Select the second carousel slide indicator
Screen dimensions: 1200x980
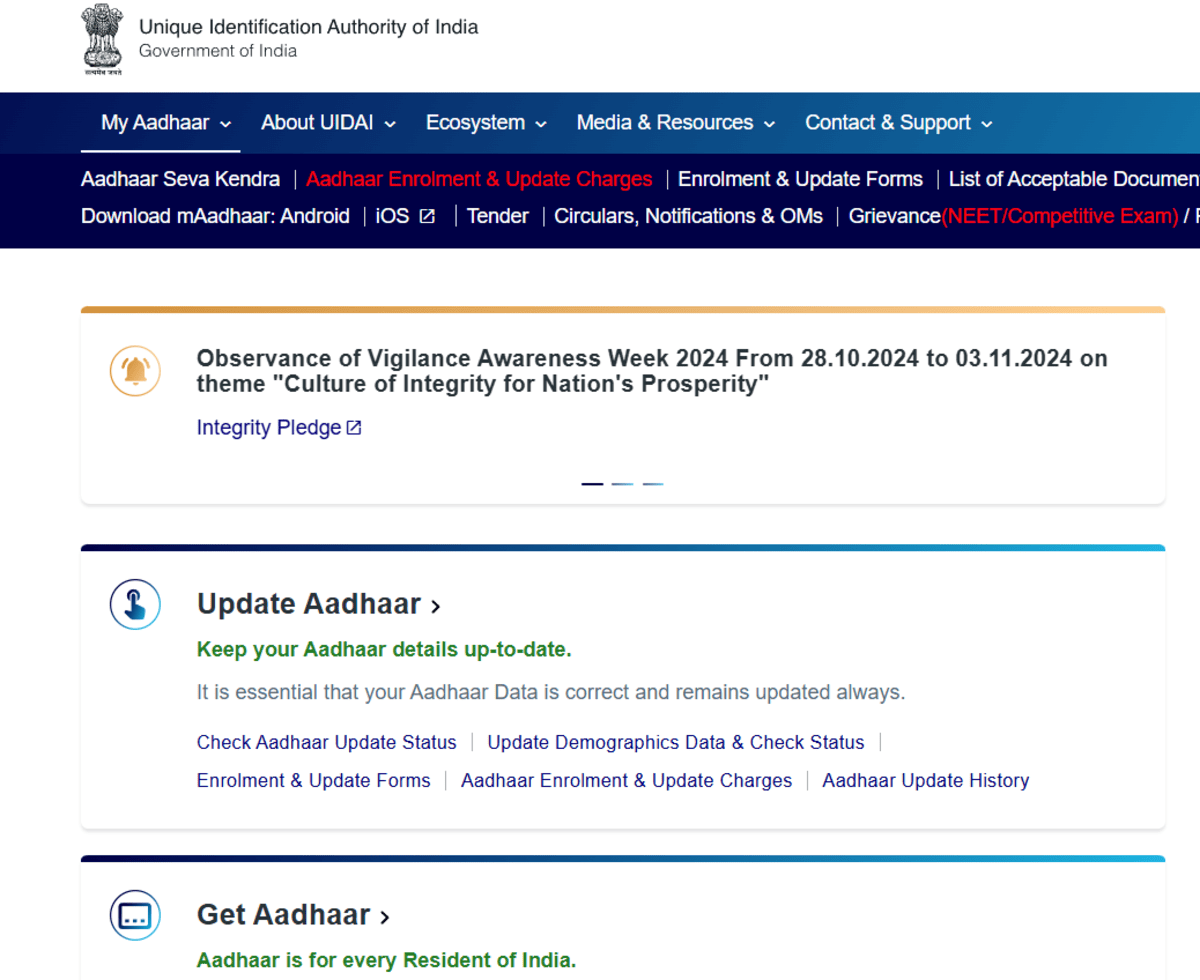point(622,484)
